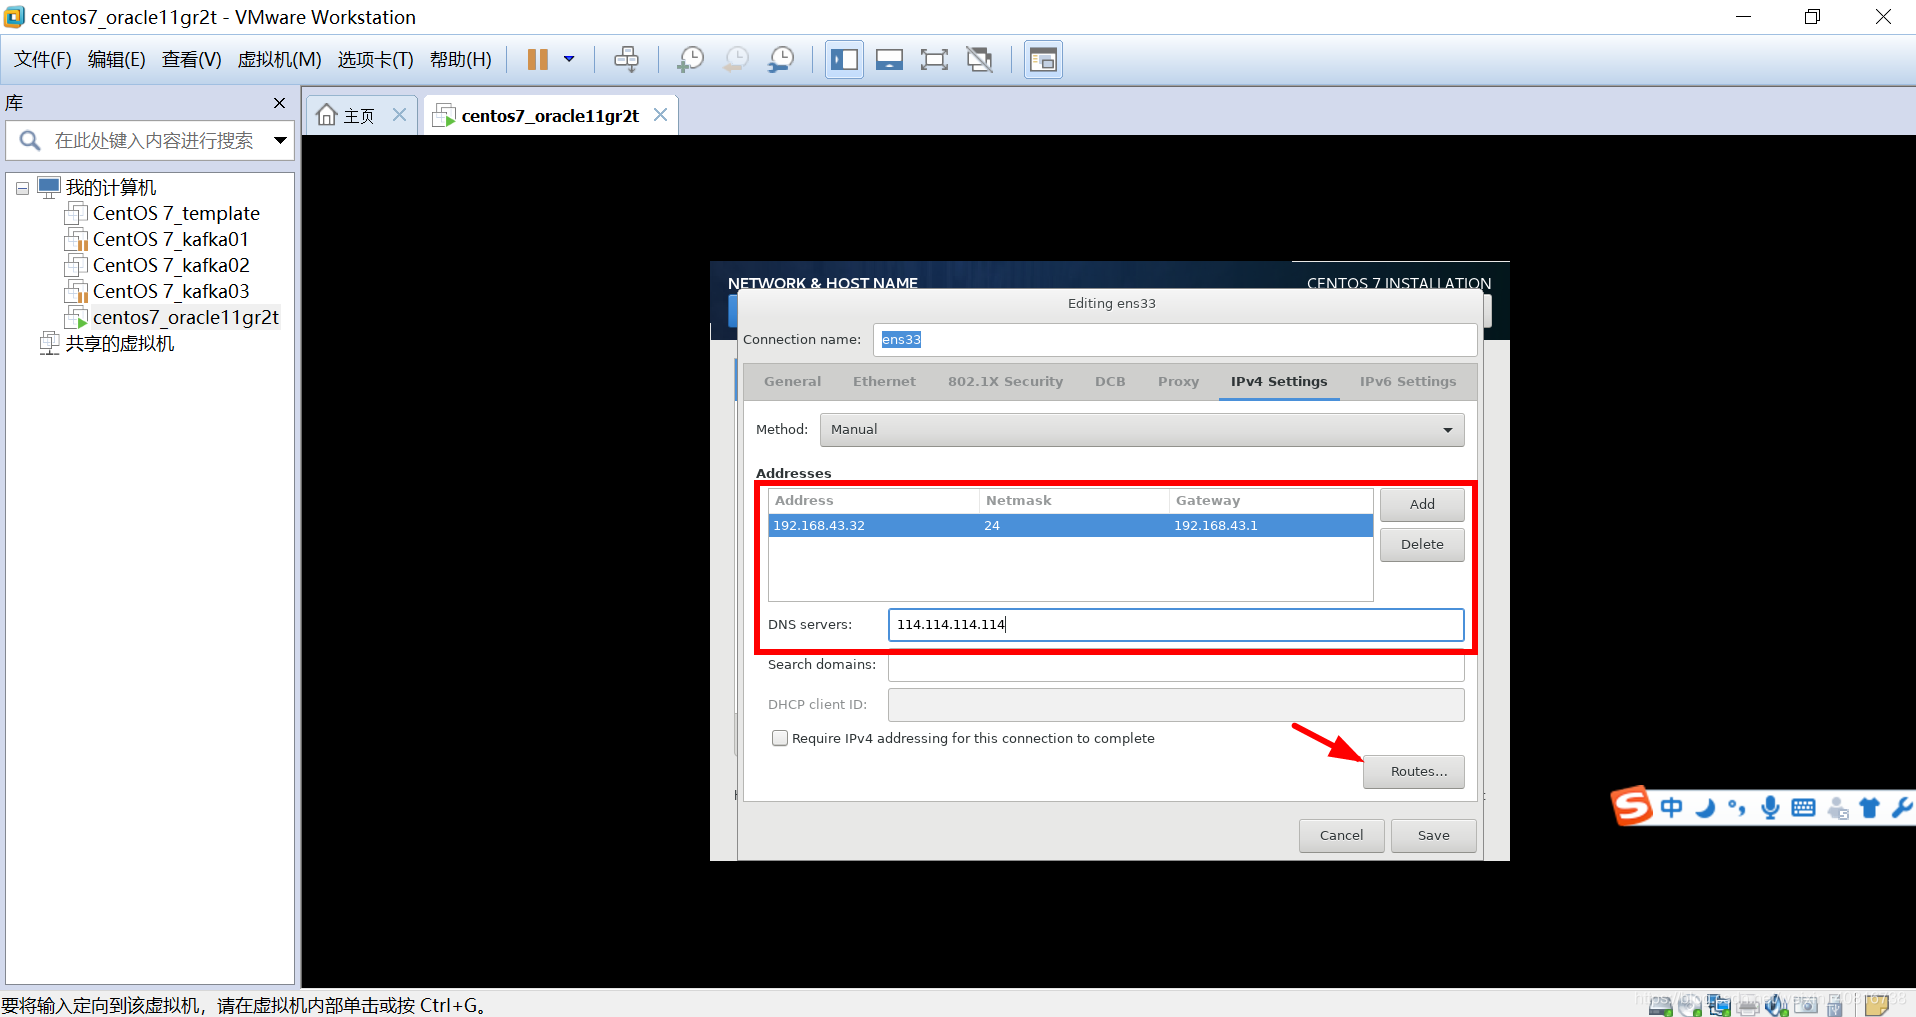Toggle the library sidebar view
The width and height of the screenshot is (1916, 1017).
click(x=844, y=60)
